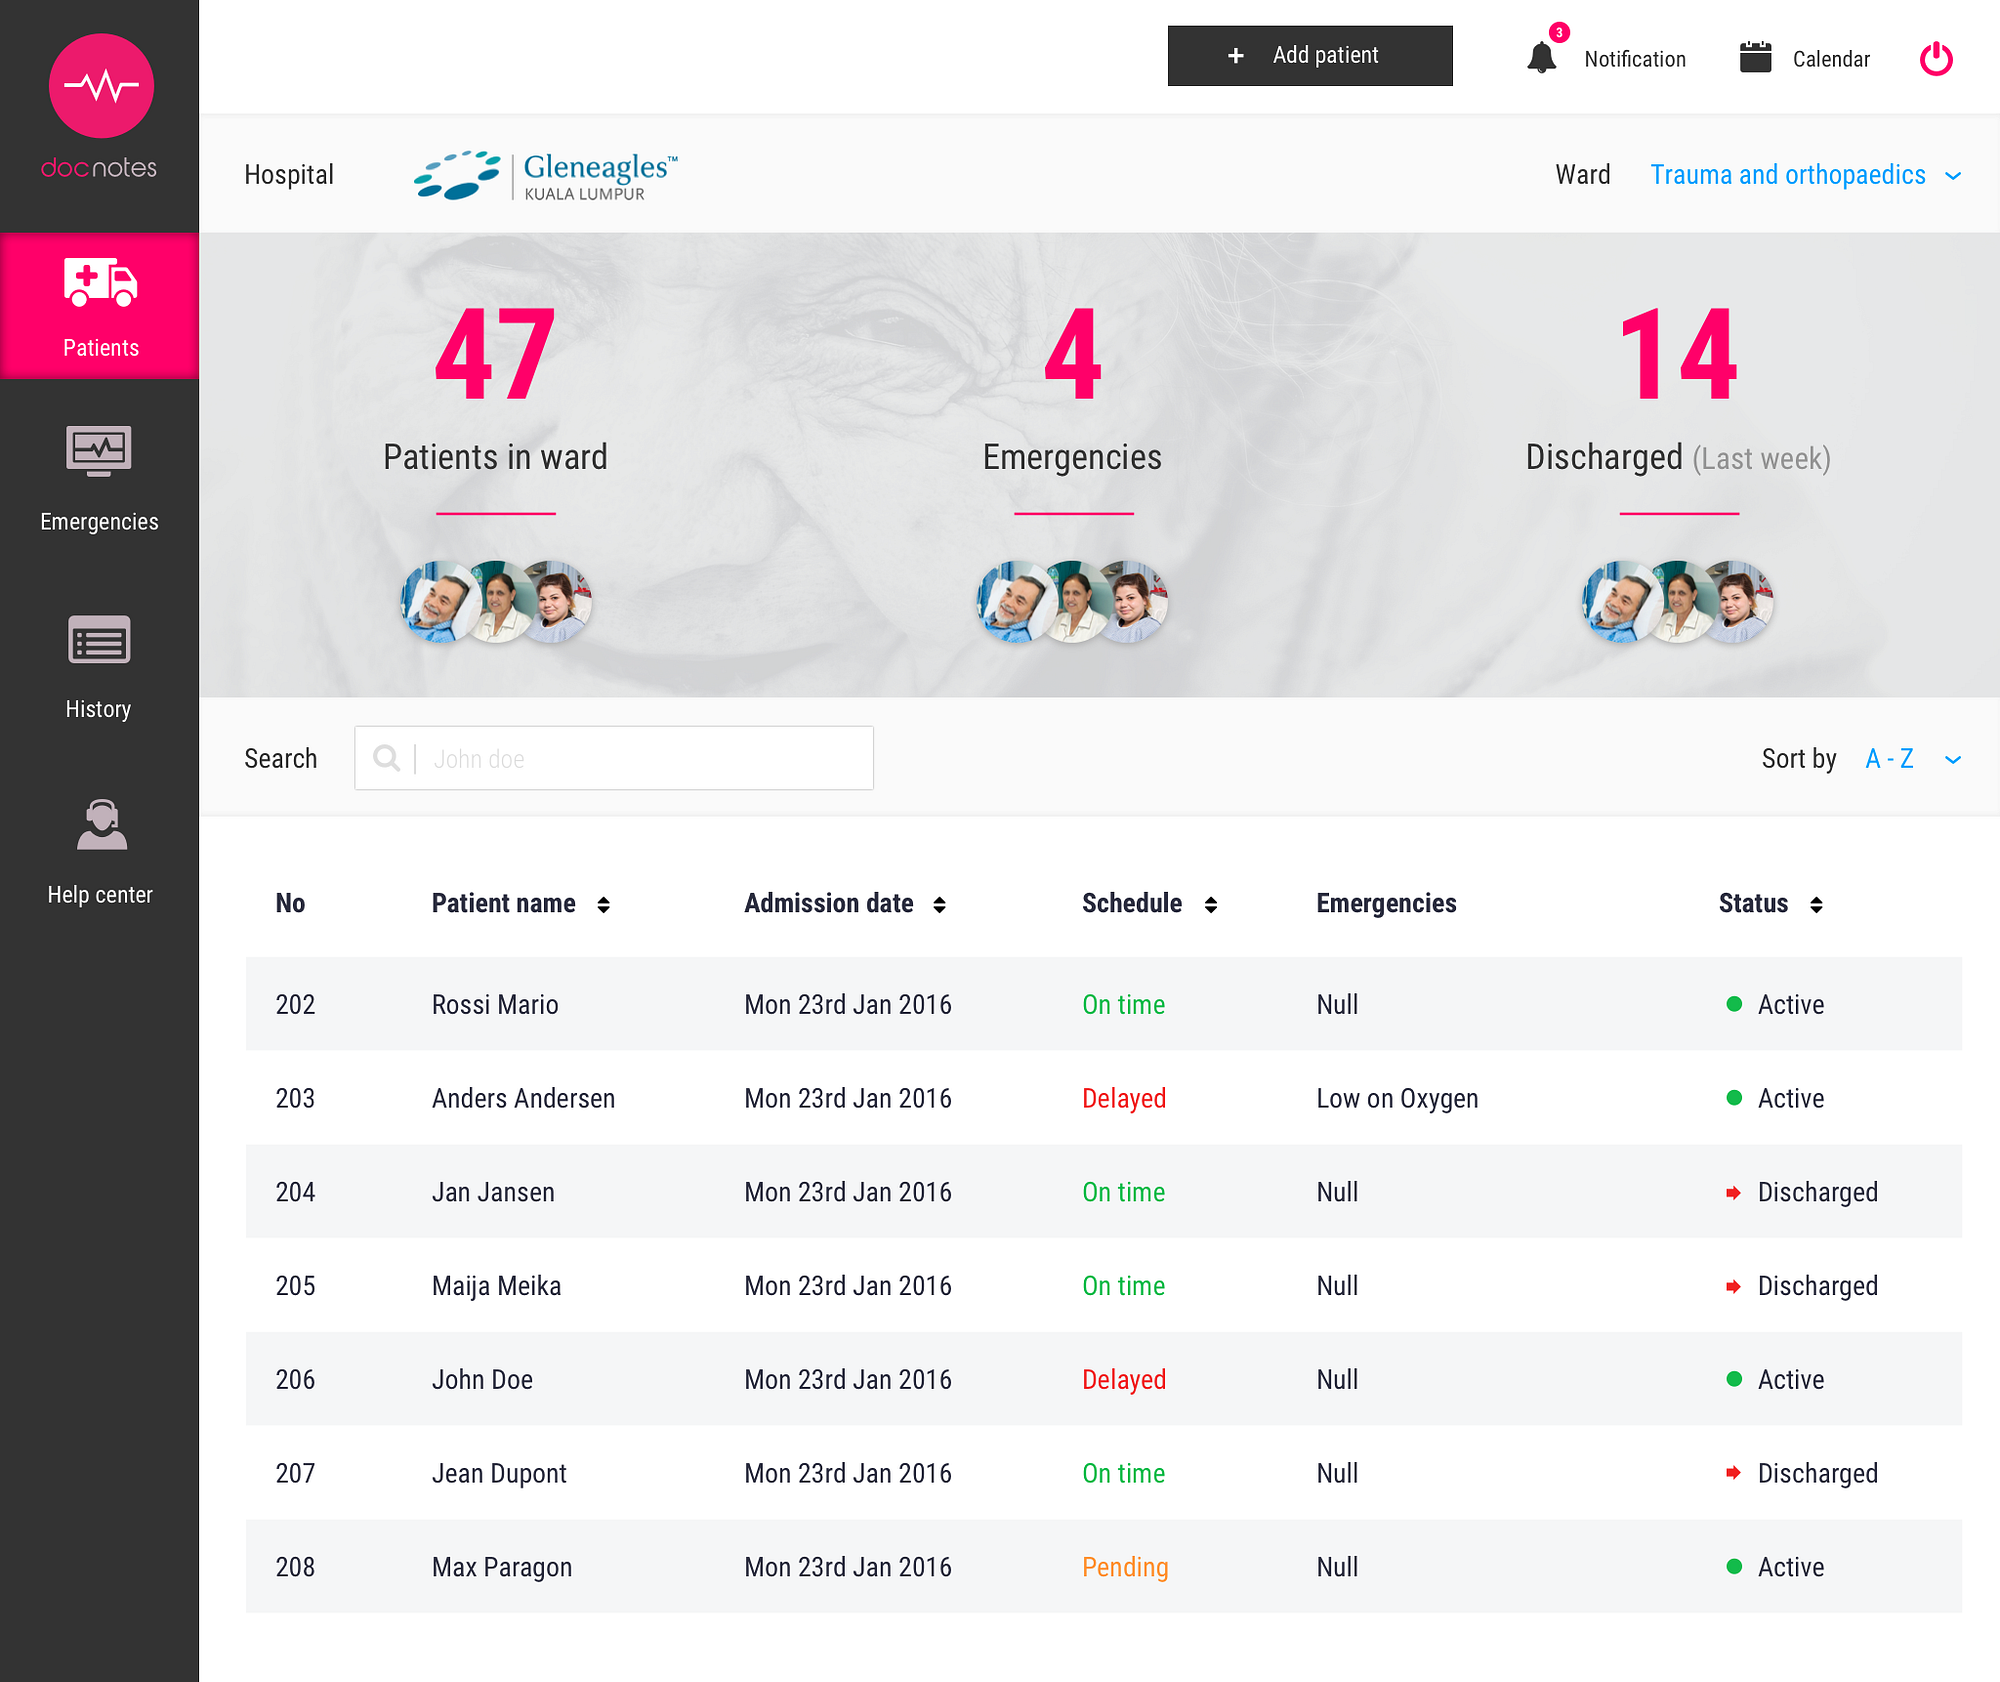This screenshot has height=1682, width=2000.
Task: Sort the table by Patient name
Action: click(603, 904)
